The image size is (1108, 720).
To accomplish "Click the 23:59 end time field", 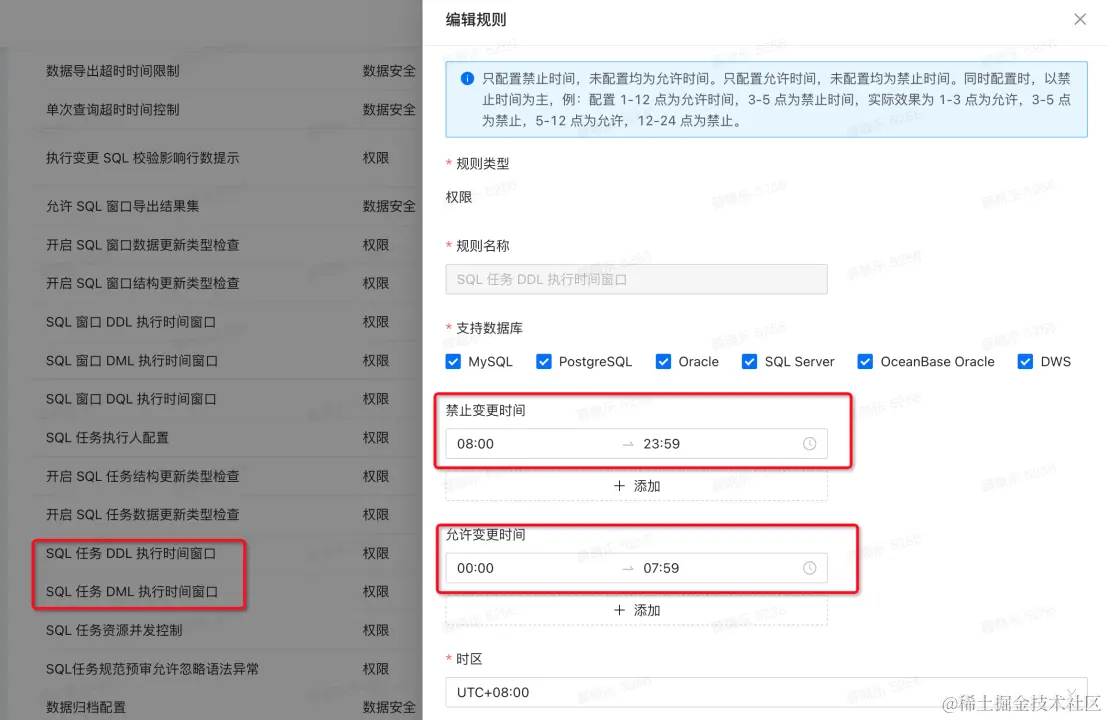I will coord(661,444).
